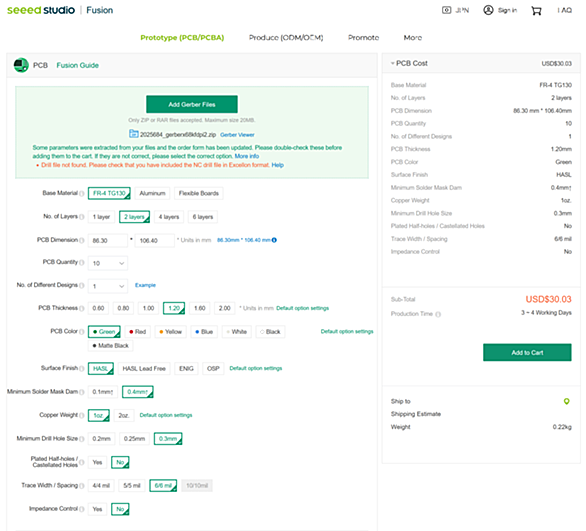Viewport: 586px width, 531px height.
Task: Select Red PCB color
Action: click(x=138, y=332)
